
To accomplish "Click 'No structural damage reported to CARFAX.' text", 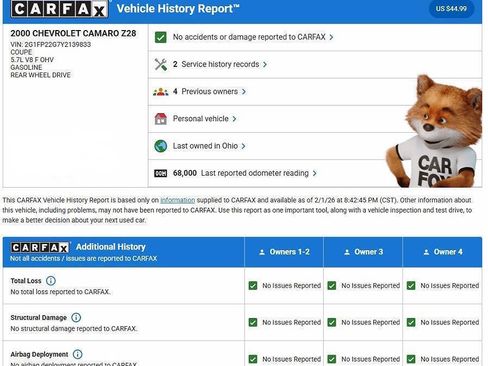I will click(x=74, y=328).
